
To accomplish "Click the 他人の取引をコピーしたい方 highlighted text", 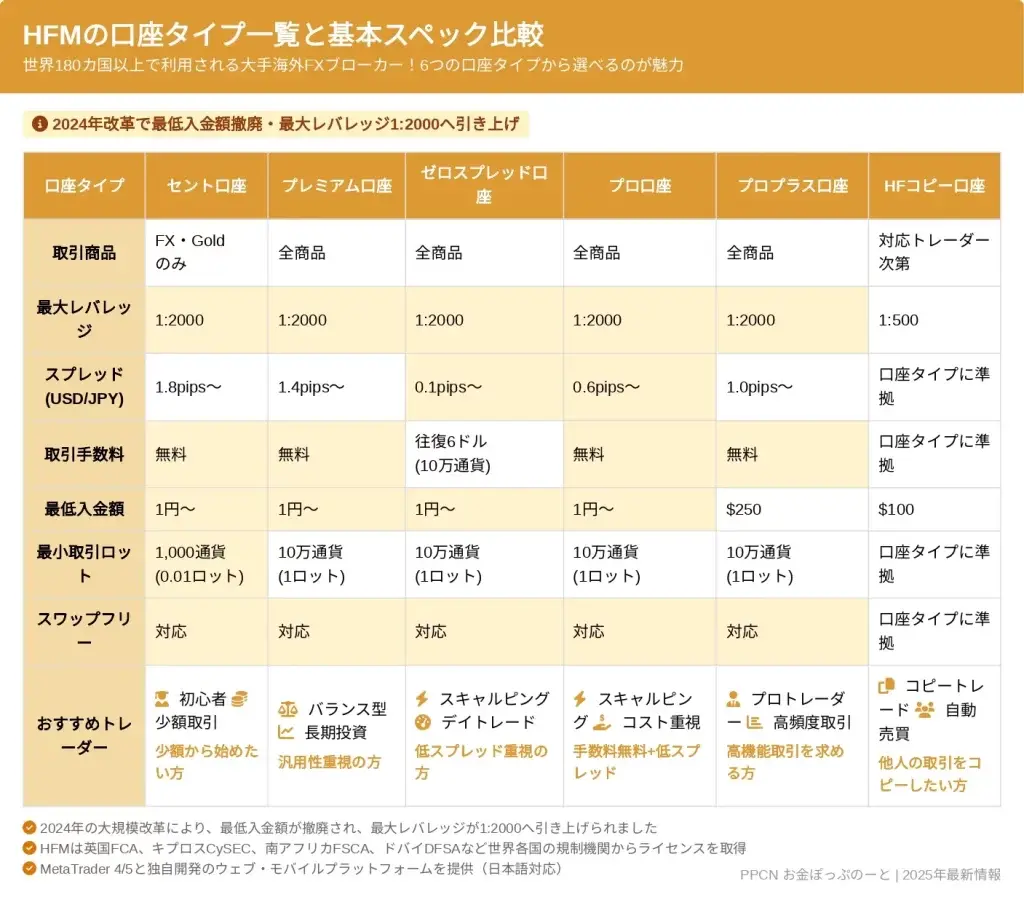I will coord(929,774).
